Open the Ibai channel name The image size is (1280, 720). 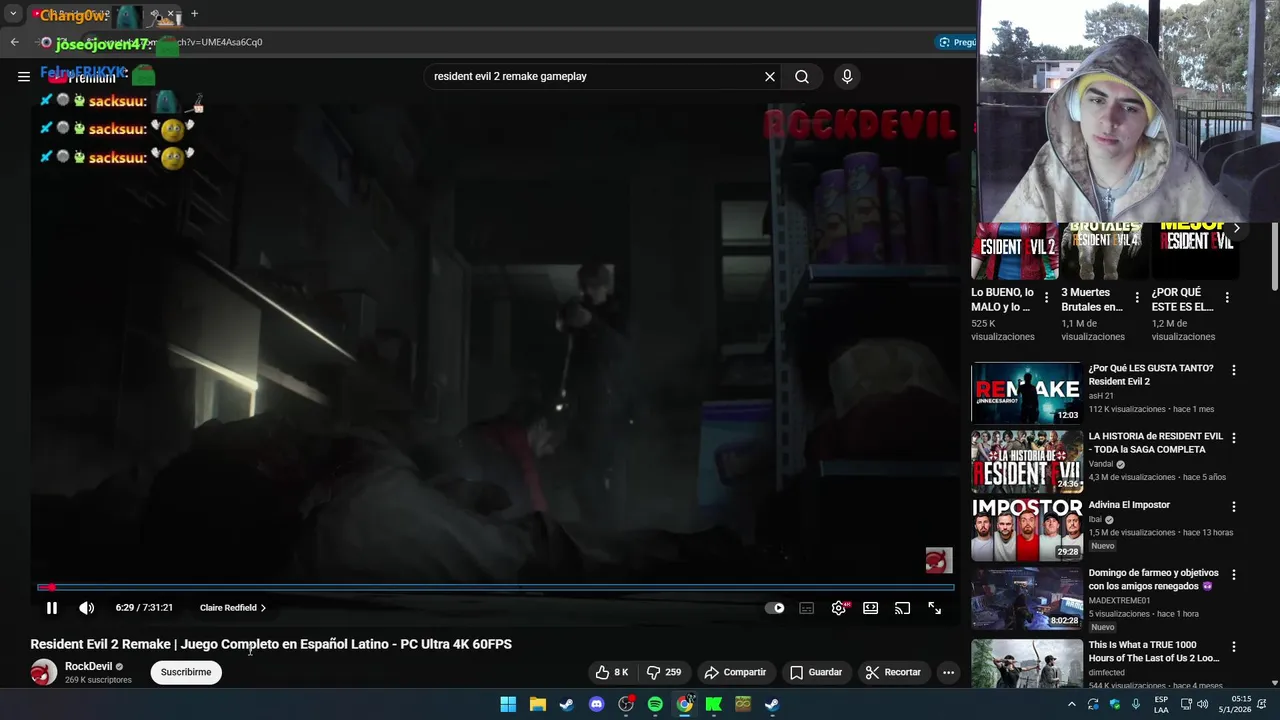point(1096,520)
